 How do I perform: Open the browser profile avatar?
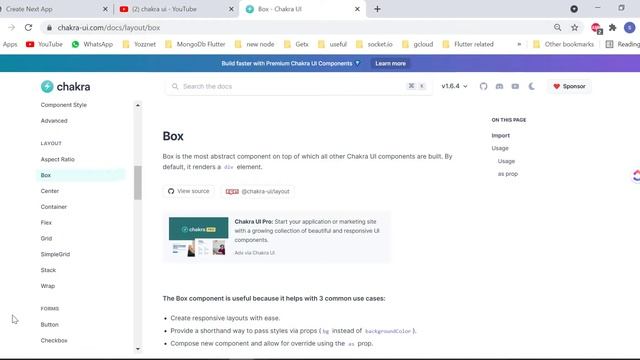tap(629, 27)
